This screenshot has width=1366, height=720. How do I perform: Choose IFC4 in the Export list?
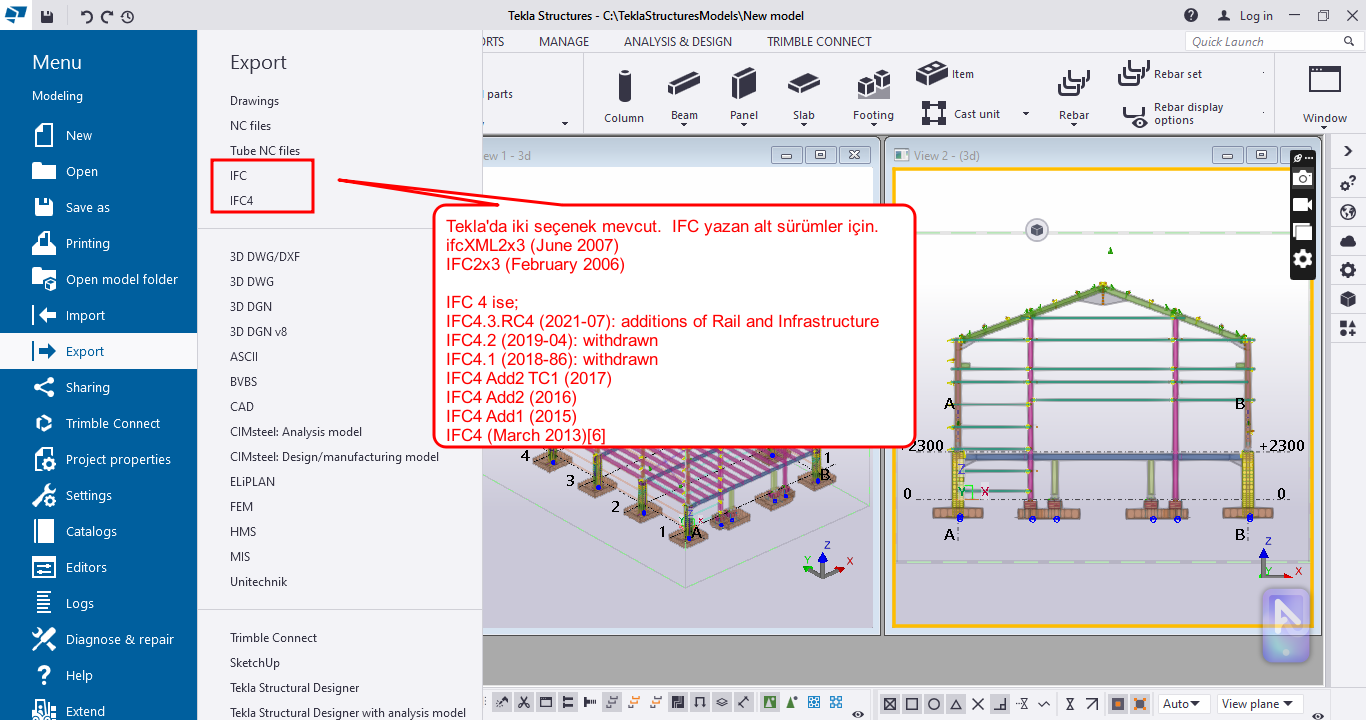(242, 200)
